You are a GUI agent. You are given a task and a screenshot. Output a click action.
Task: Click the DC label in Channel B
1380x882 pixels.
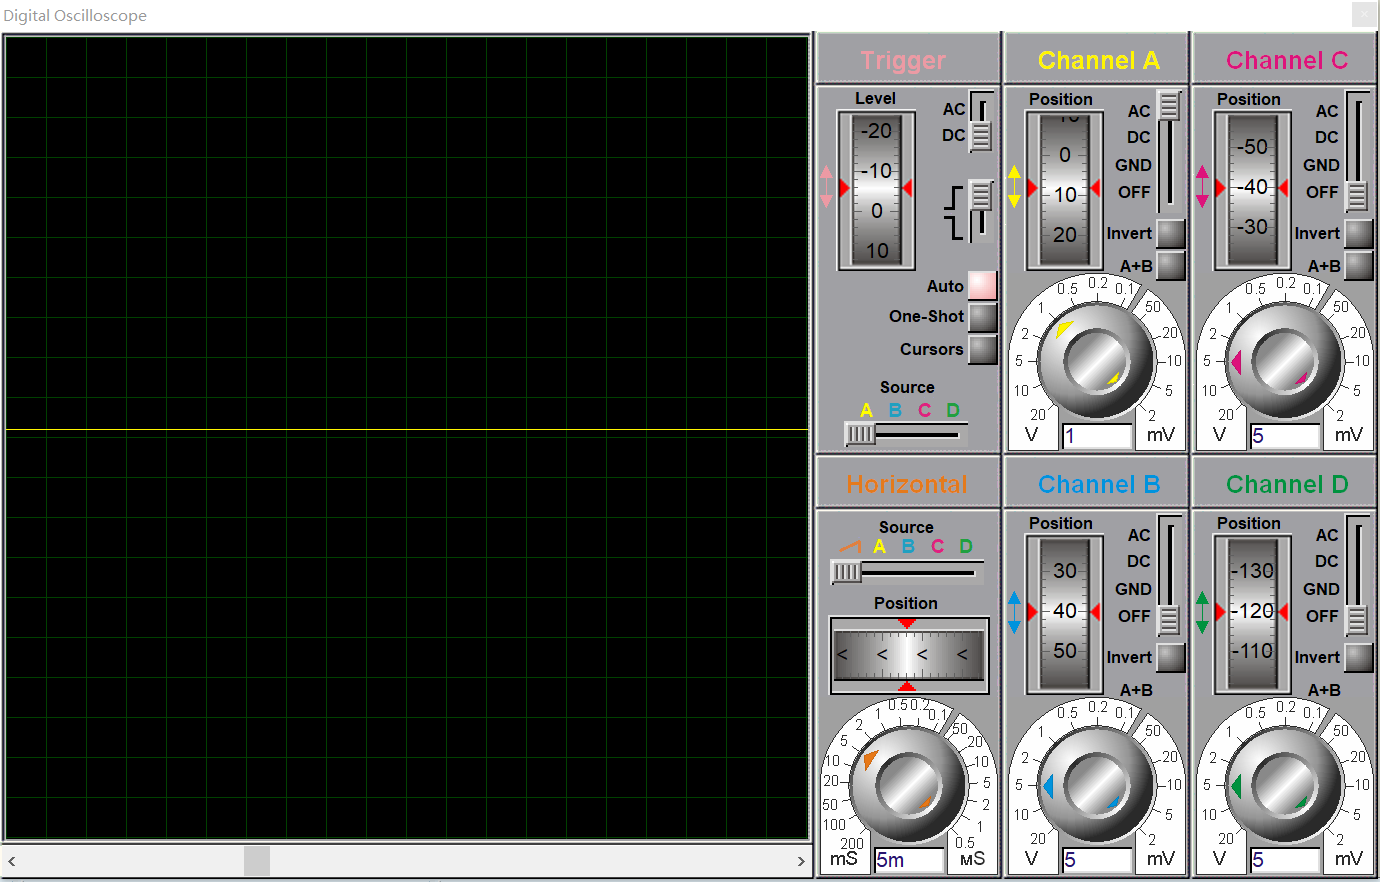[x=1139, y=562]
